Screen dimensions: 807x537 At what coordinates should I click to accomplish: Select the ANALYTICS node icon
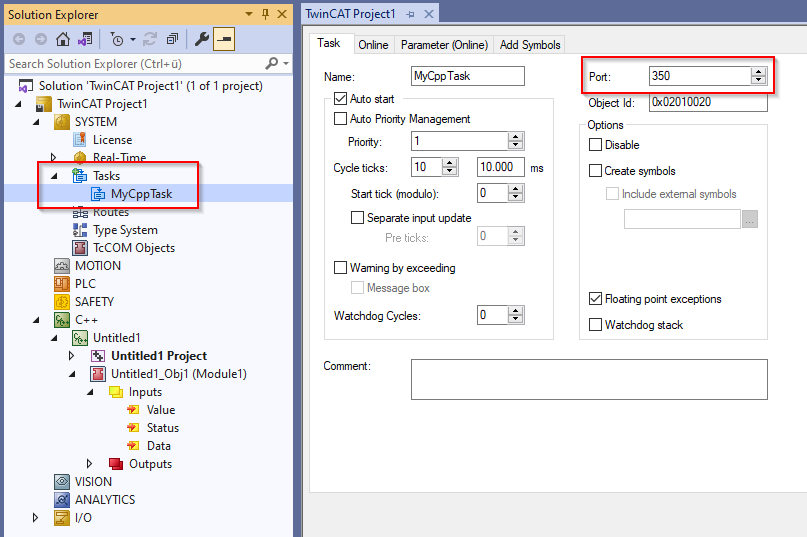click(x=62, y=499)
